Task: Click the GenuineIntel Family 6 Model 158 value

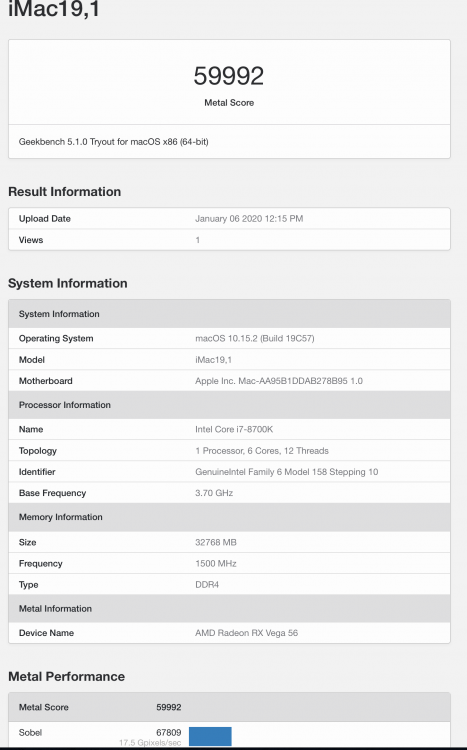Action: (x=287, y=472)
